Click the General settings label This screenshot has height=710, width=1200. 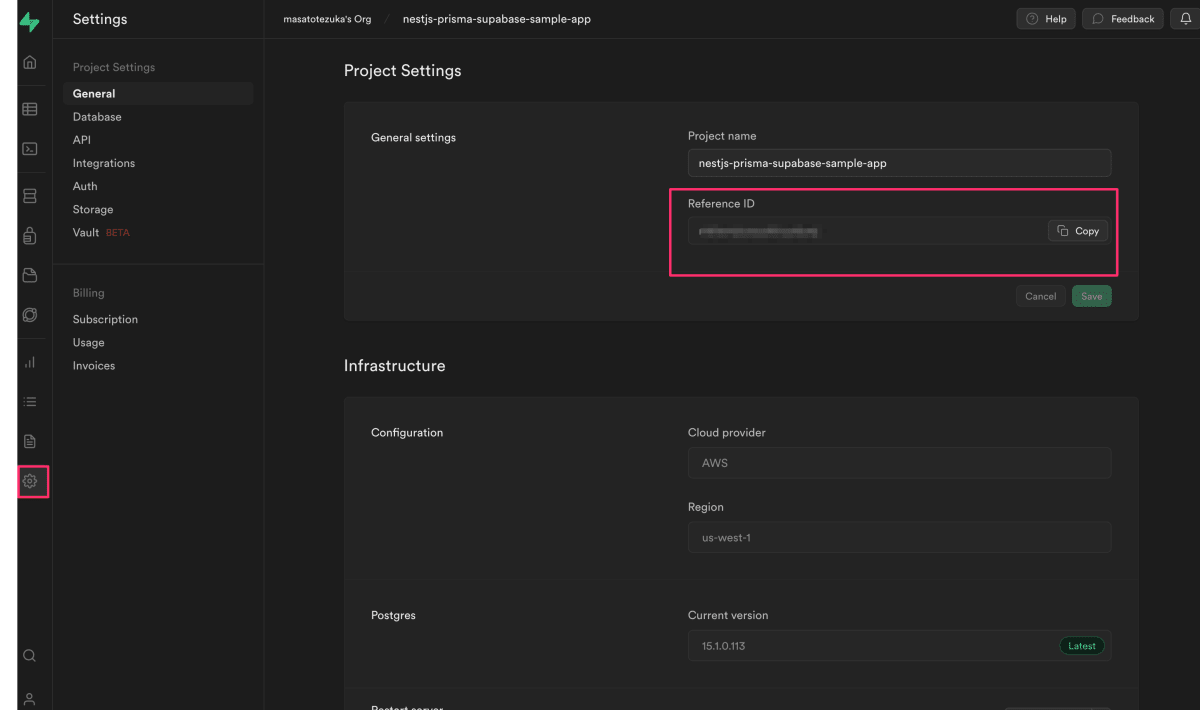pos(413,138)
